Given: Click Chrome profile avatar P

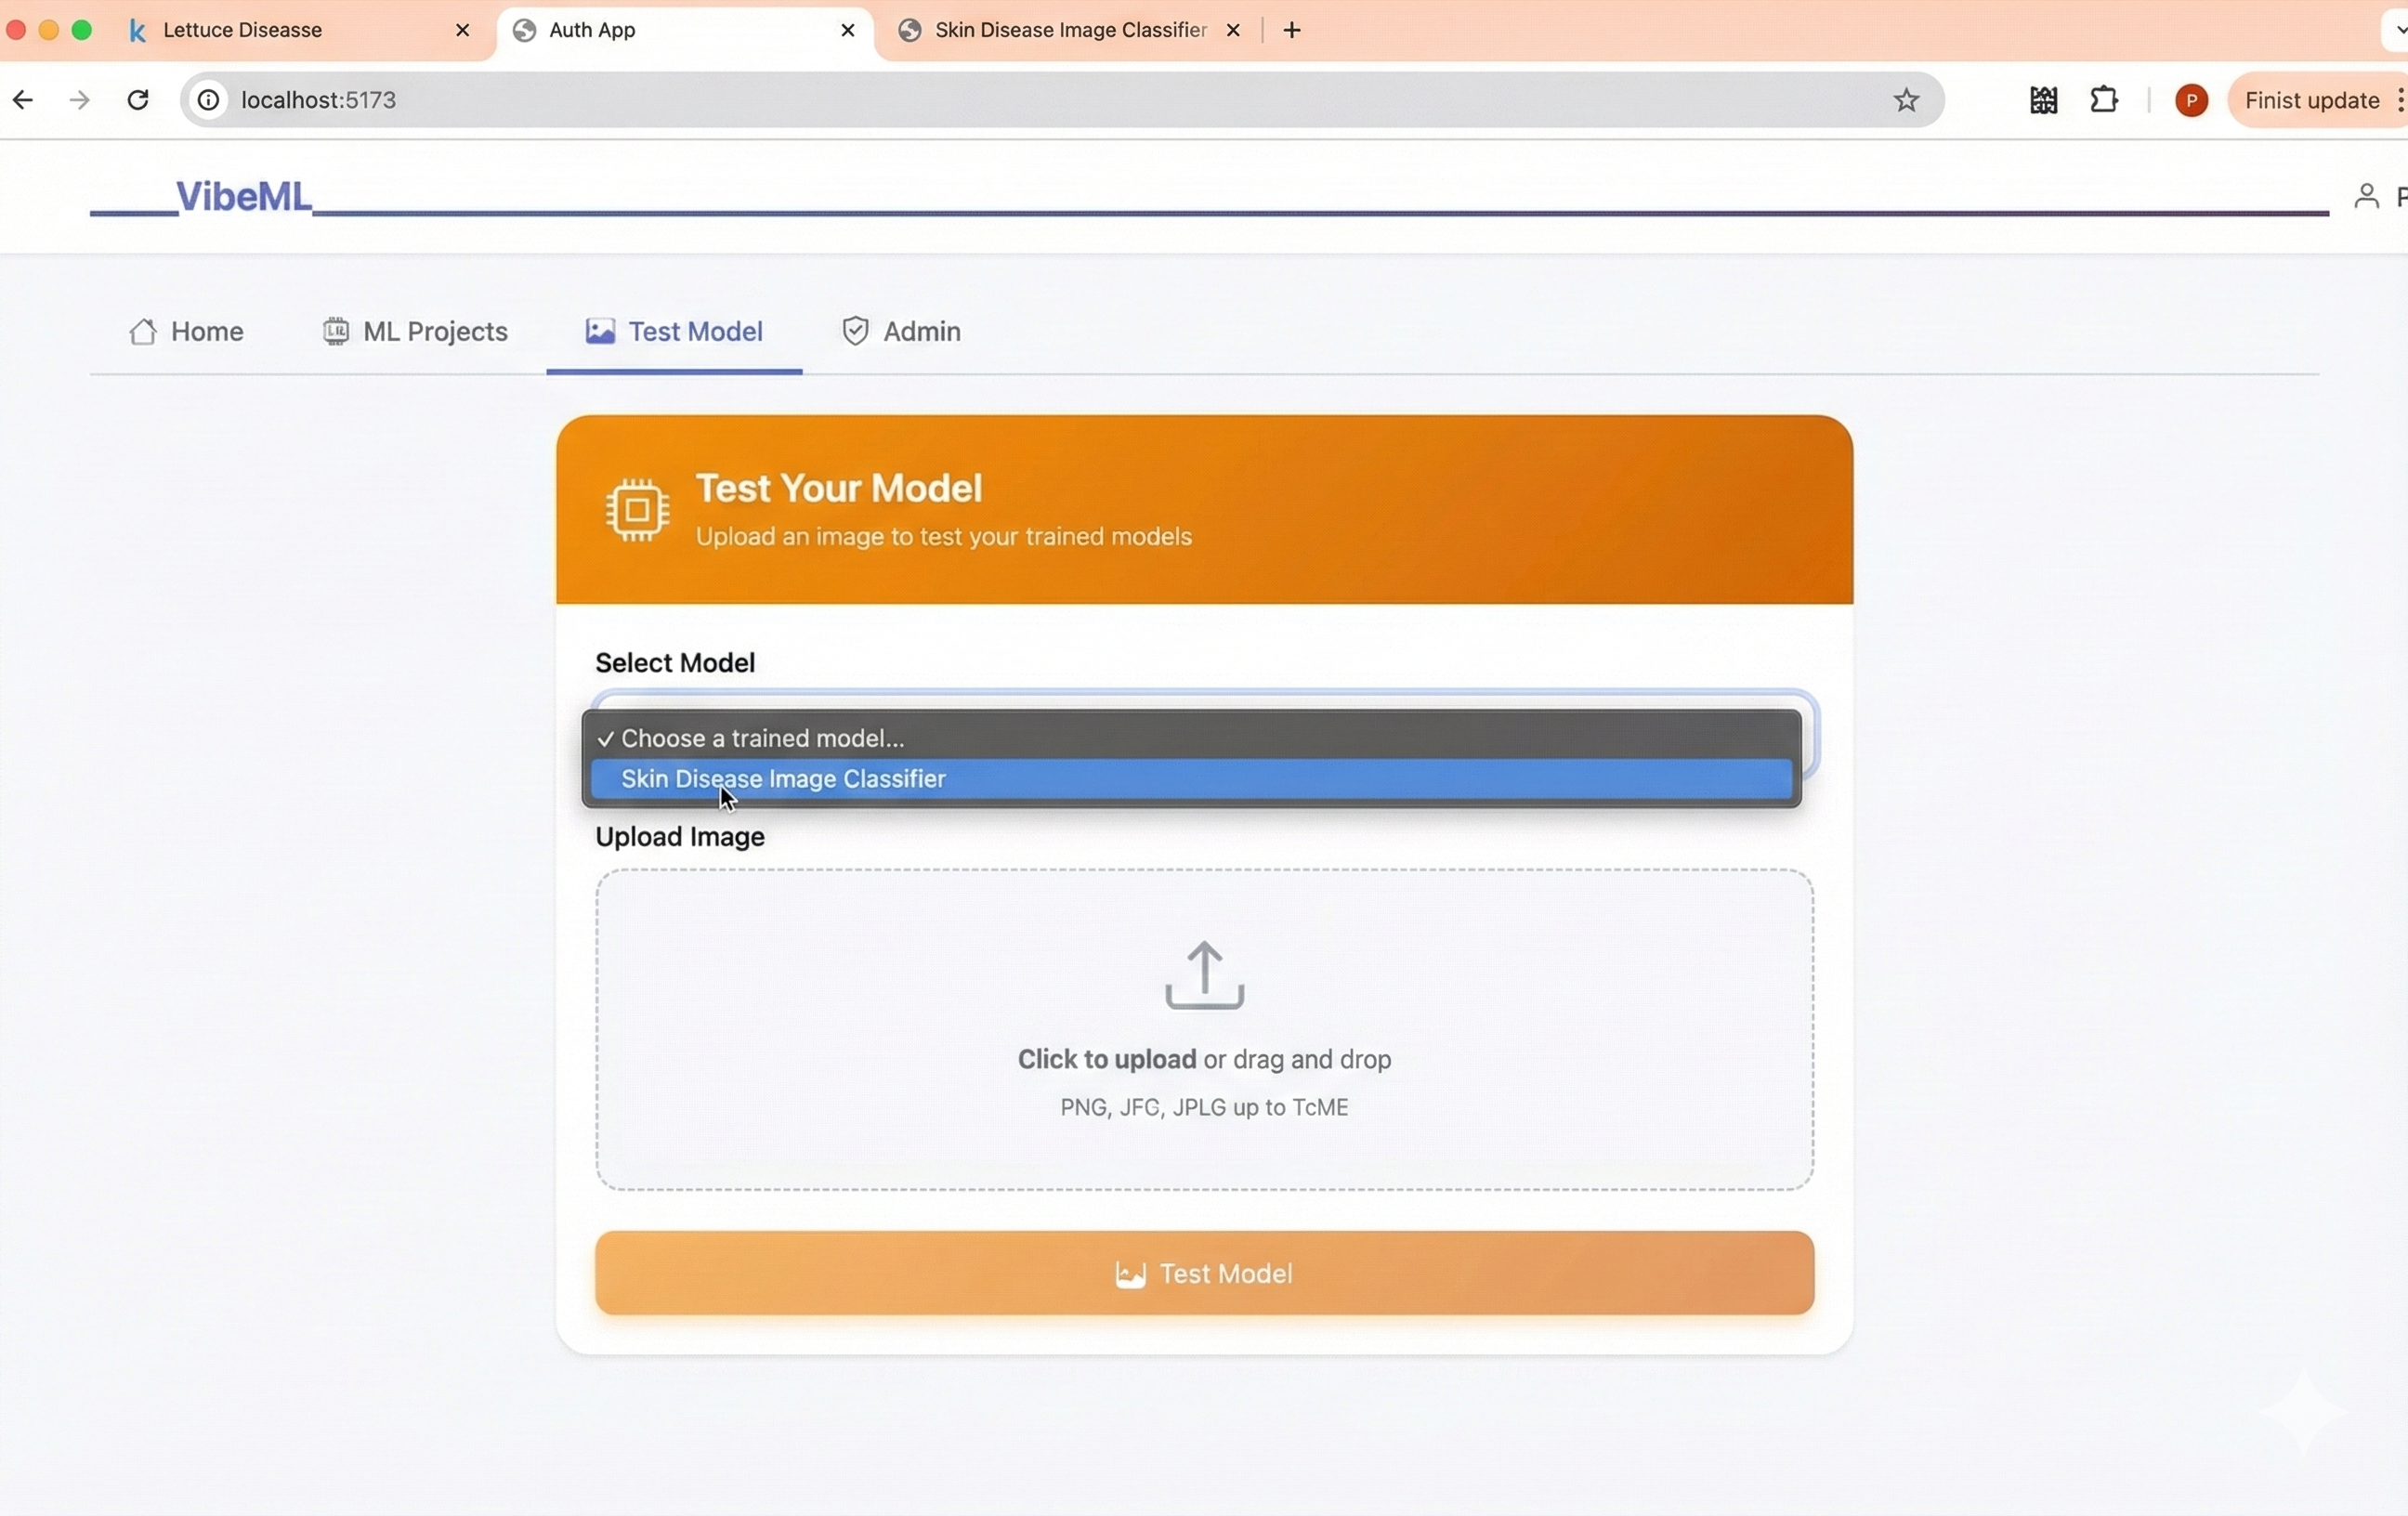Looking at the screenshot, I should [x=2191, y=100].
